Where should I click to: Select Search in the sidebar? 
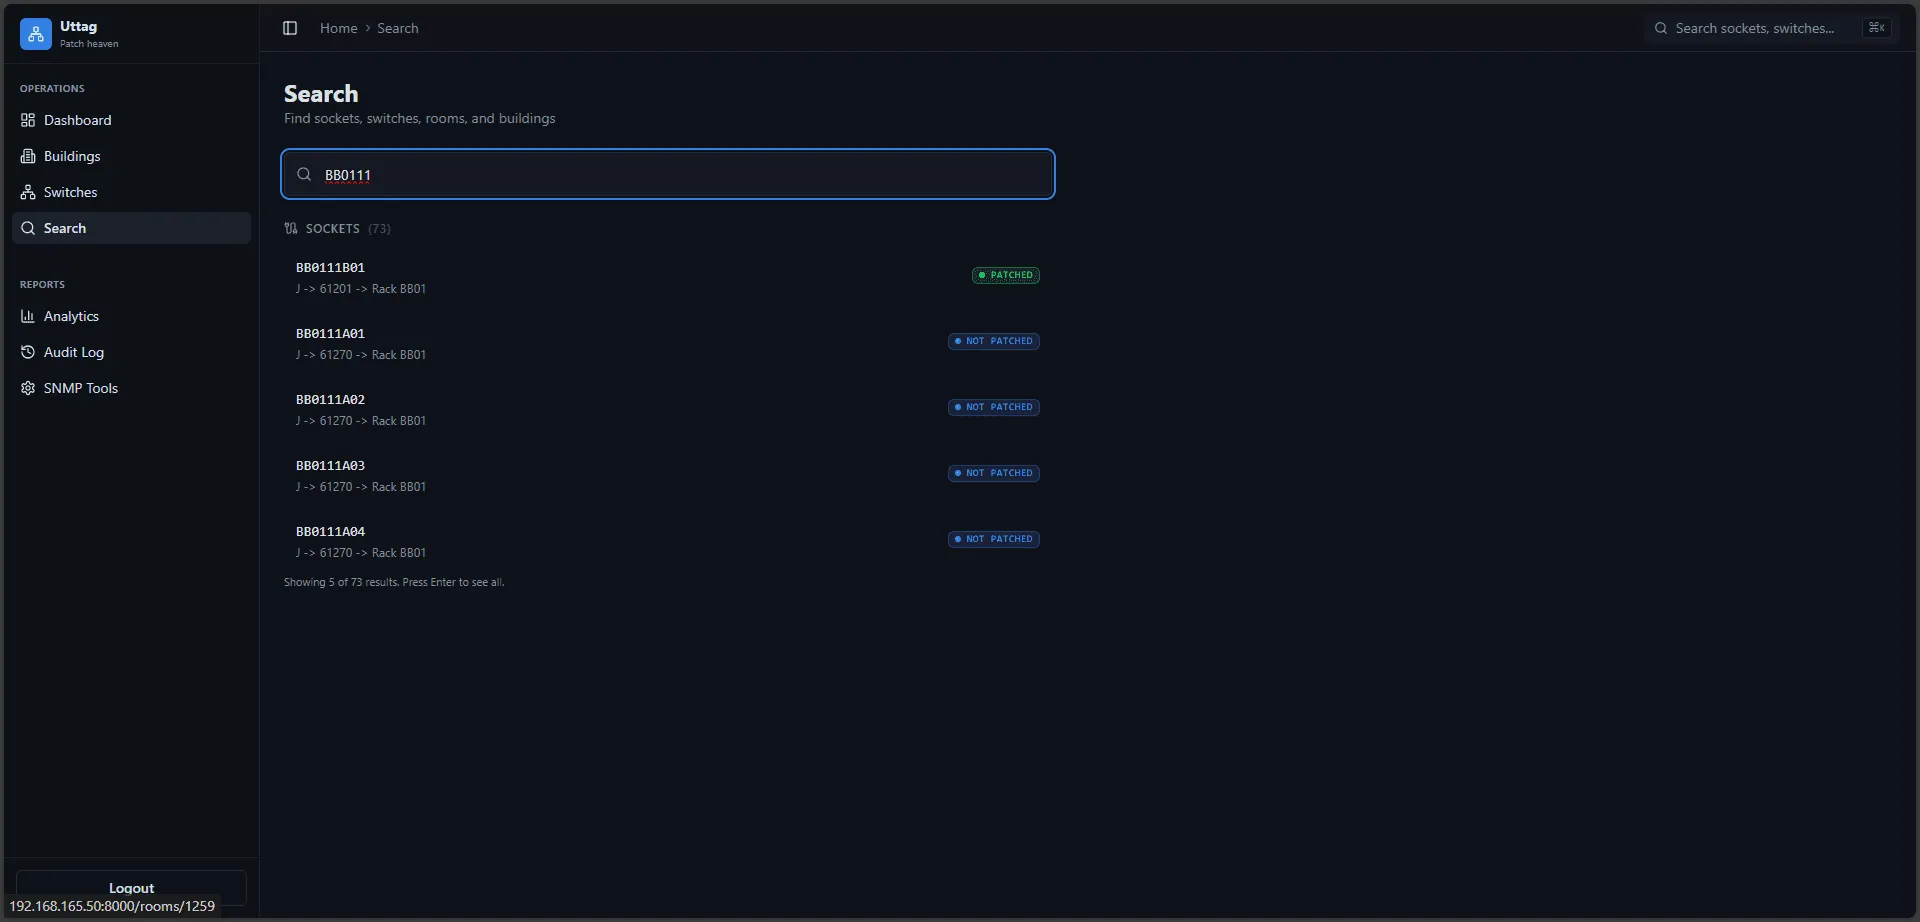tap(131, 228)
